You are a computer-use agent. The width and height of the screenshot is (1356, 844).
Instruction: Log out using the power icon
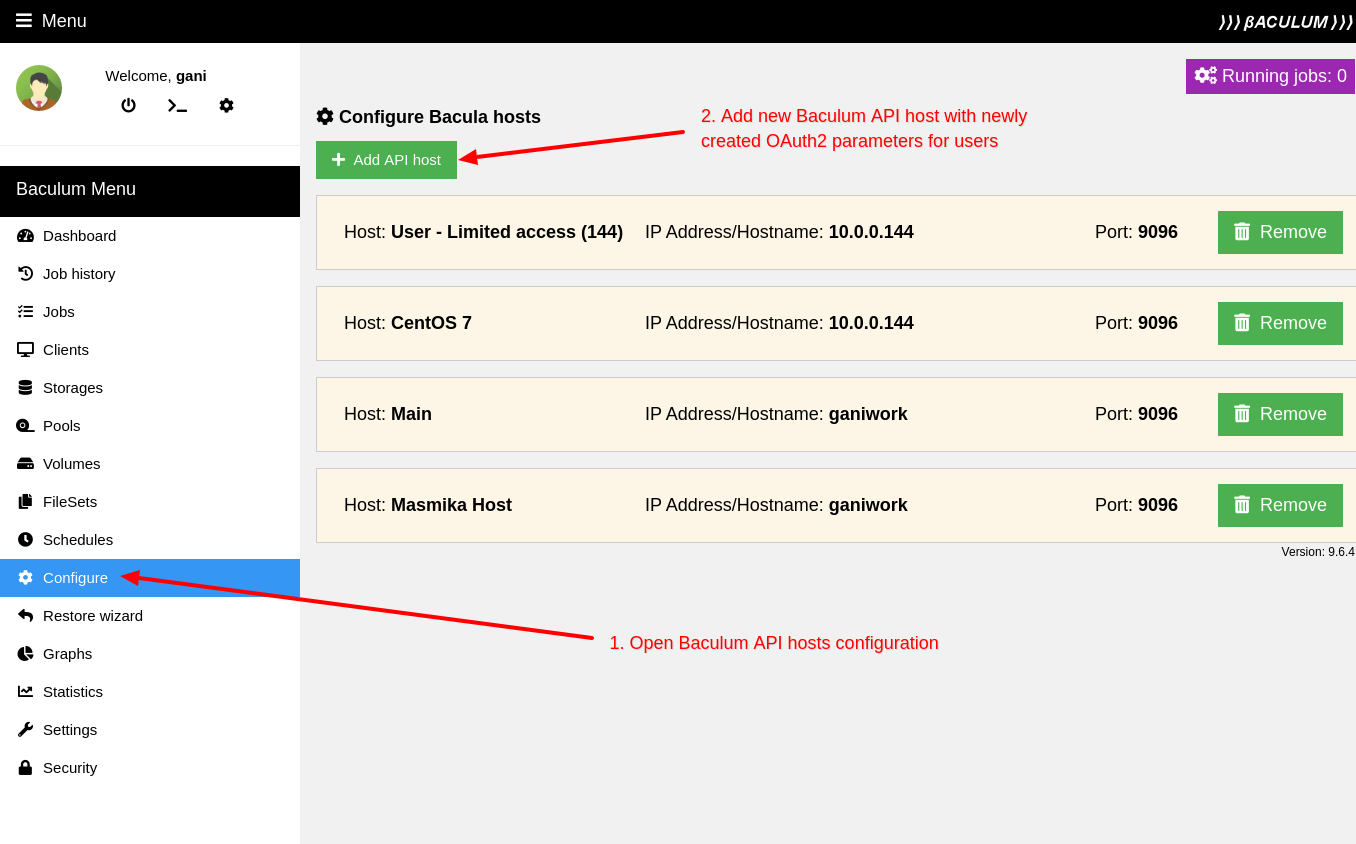128,105
